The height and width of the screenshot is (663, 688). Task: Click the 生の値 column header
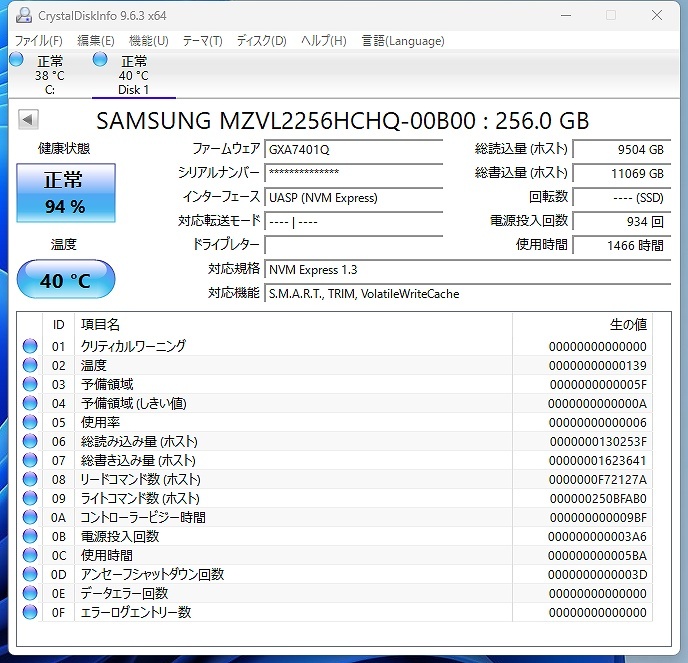click(582, 325)
